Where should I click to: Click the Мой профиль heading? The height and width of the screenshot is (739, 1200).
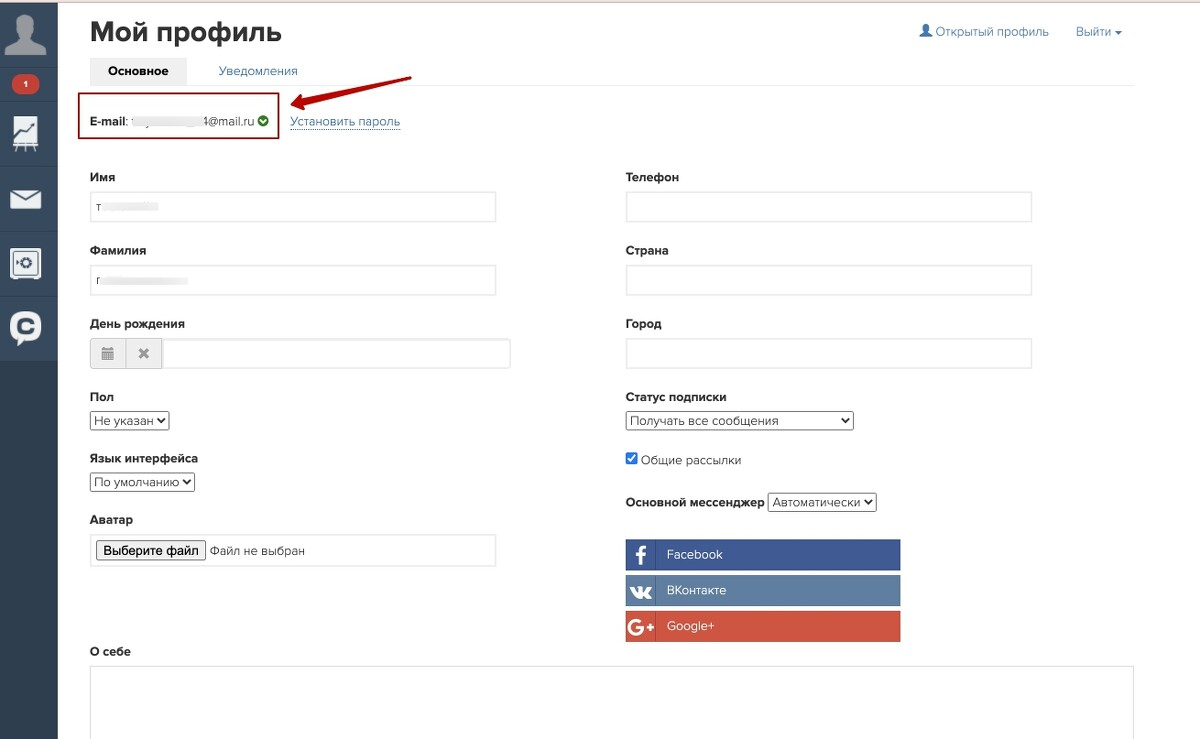pos(186,32)
